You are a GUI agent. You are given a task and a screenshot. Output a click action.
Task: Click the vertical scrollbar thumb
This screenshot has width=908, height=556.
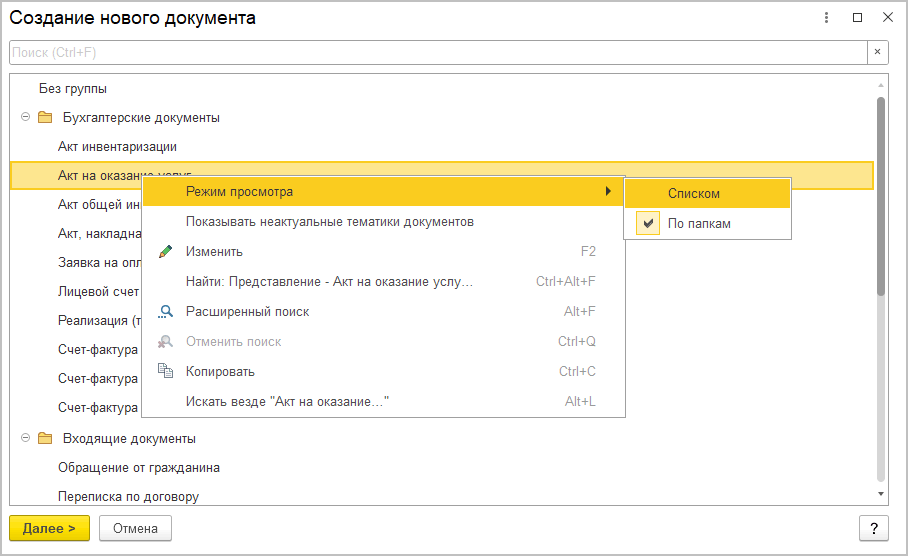pos(880,195)
